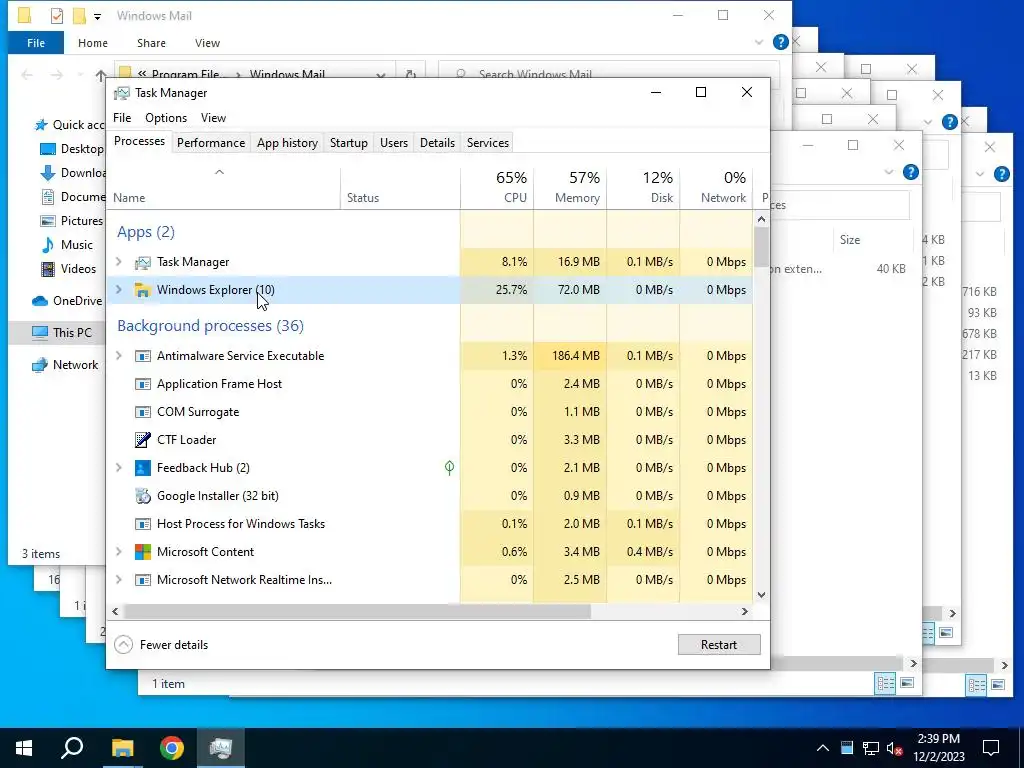1024x768 pixels.
Task: Click the green leaf suspended status icon
Action: click(449, 468)
